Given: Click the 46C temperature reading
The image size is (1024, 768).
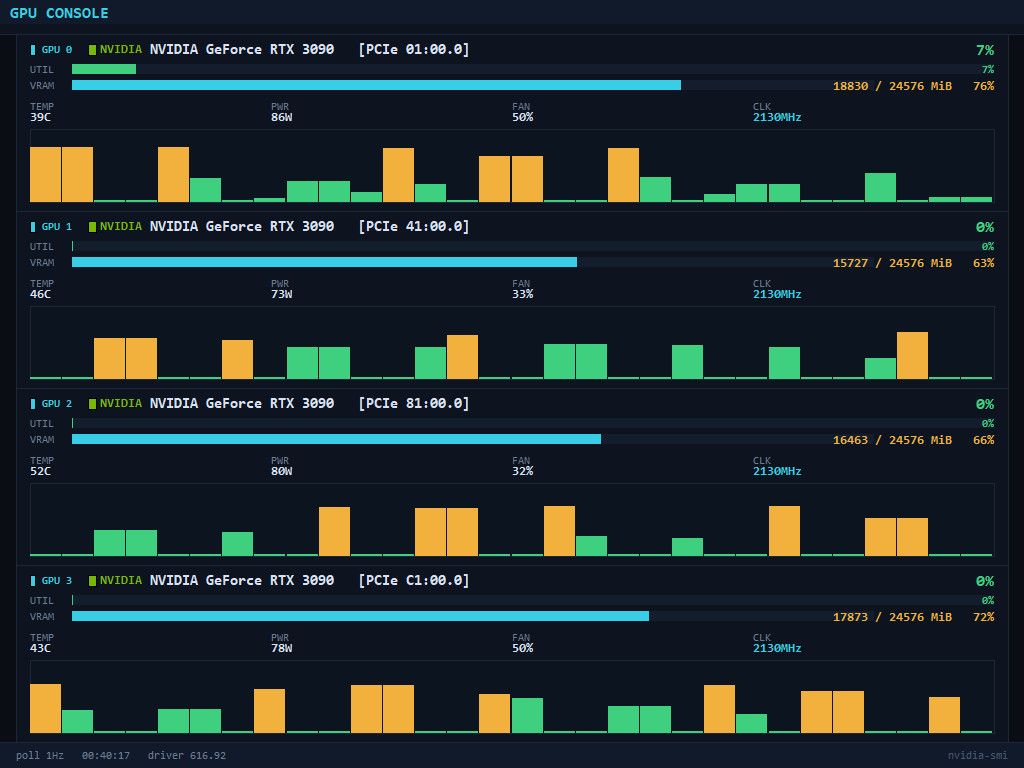Looking at the screenshot, I should (40, 295).
